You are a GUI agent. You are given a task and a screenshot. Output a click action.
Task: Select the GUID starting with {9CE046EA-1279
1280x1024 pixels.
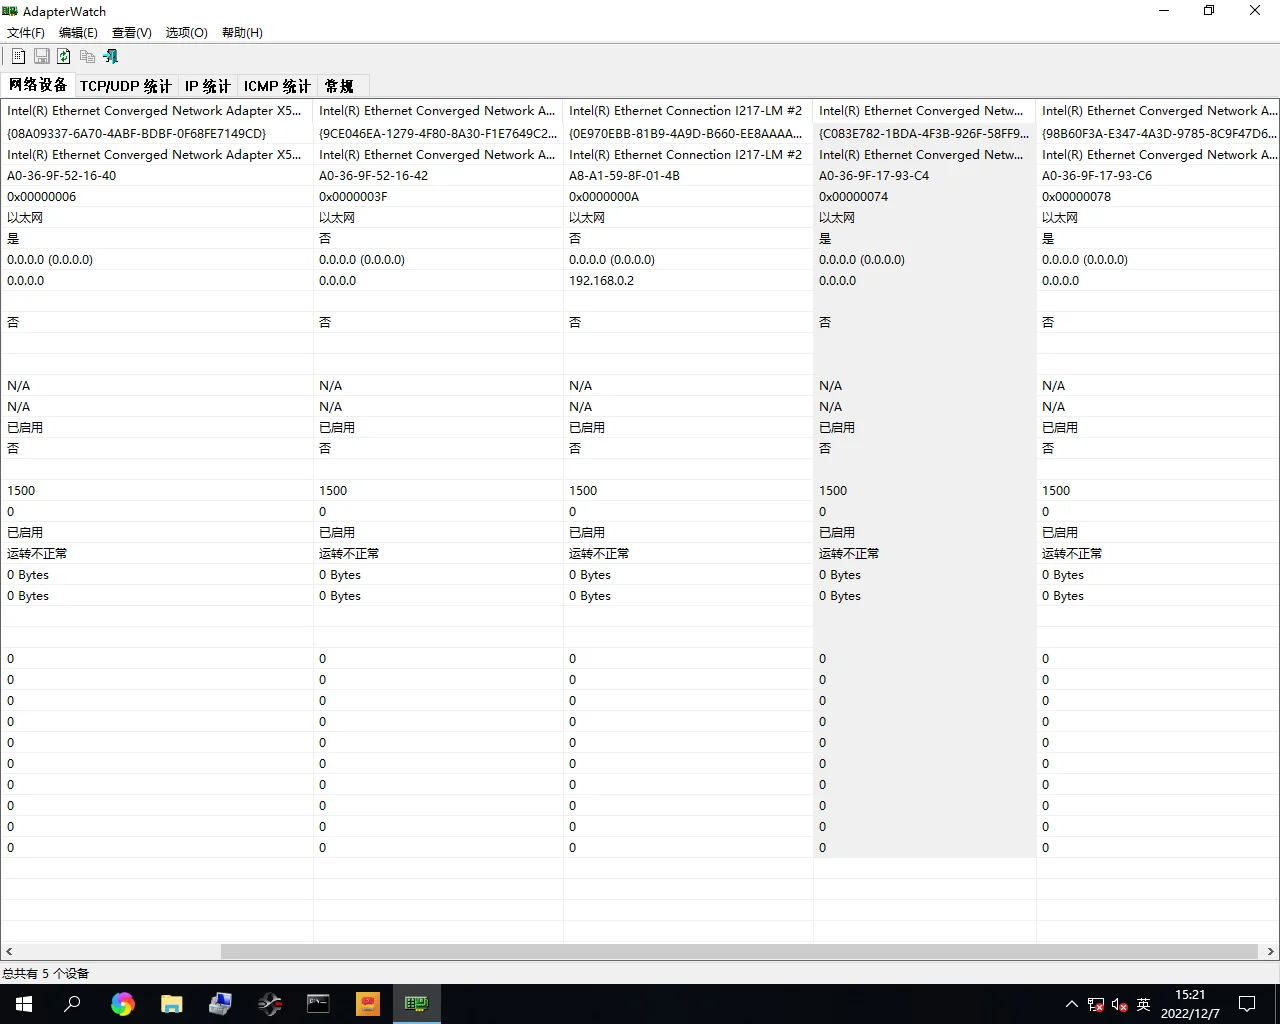click(x=438, y=133)
